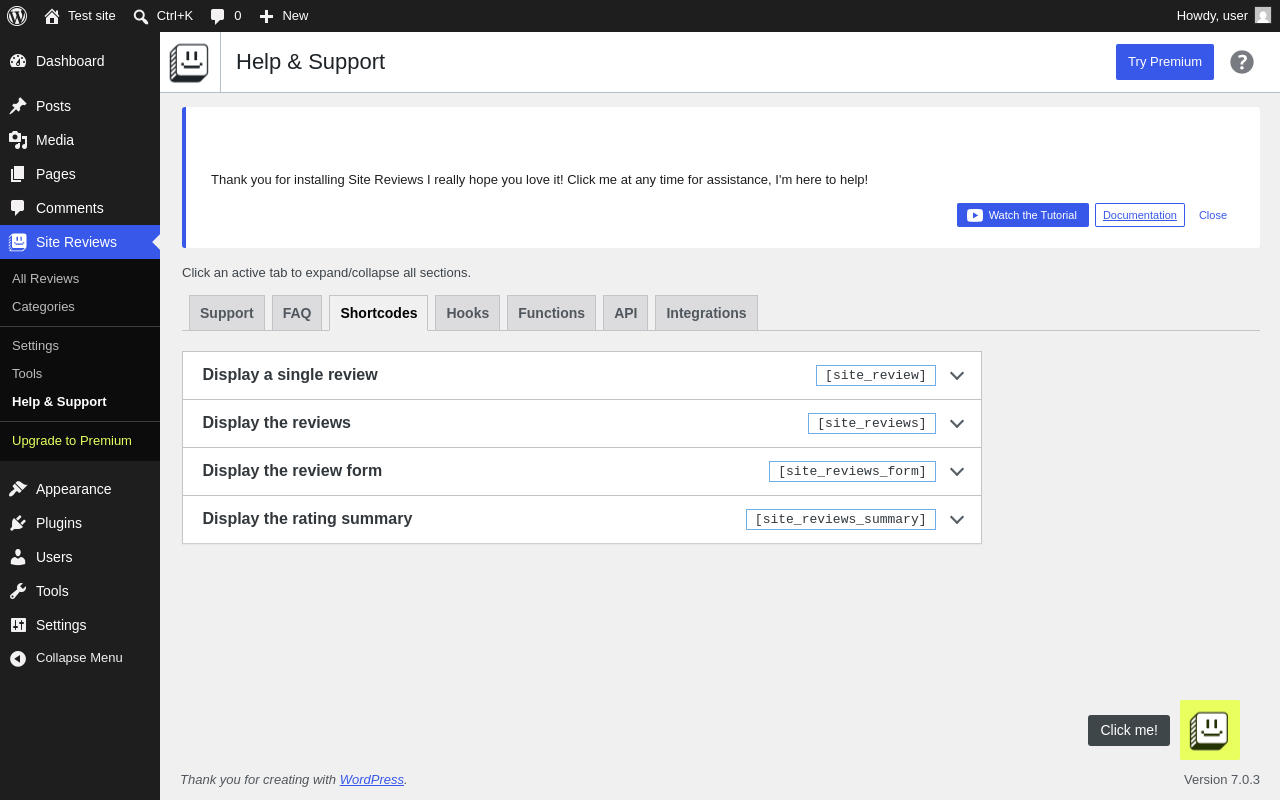The width and height of the screenshot is (1280, 800).
Task: Click the Plugins plug icon
Action: (x=18, y=523)
